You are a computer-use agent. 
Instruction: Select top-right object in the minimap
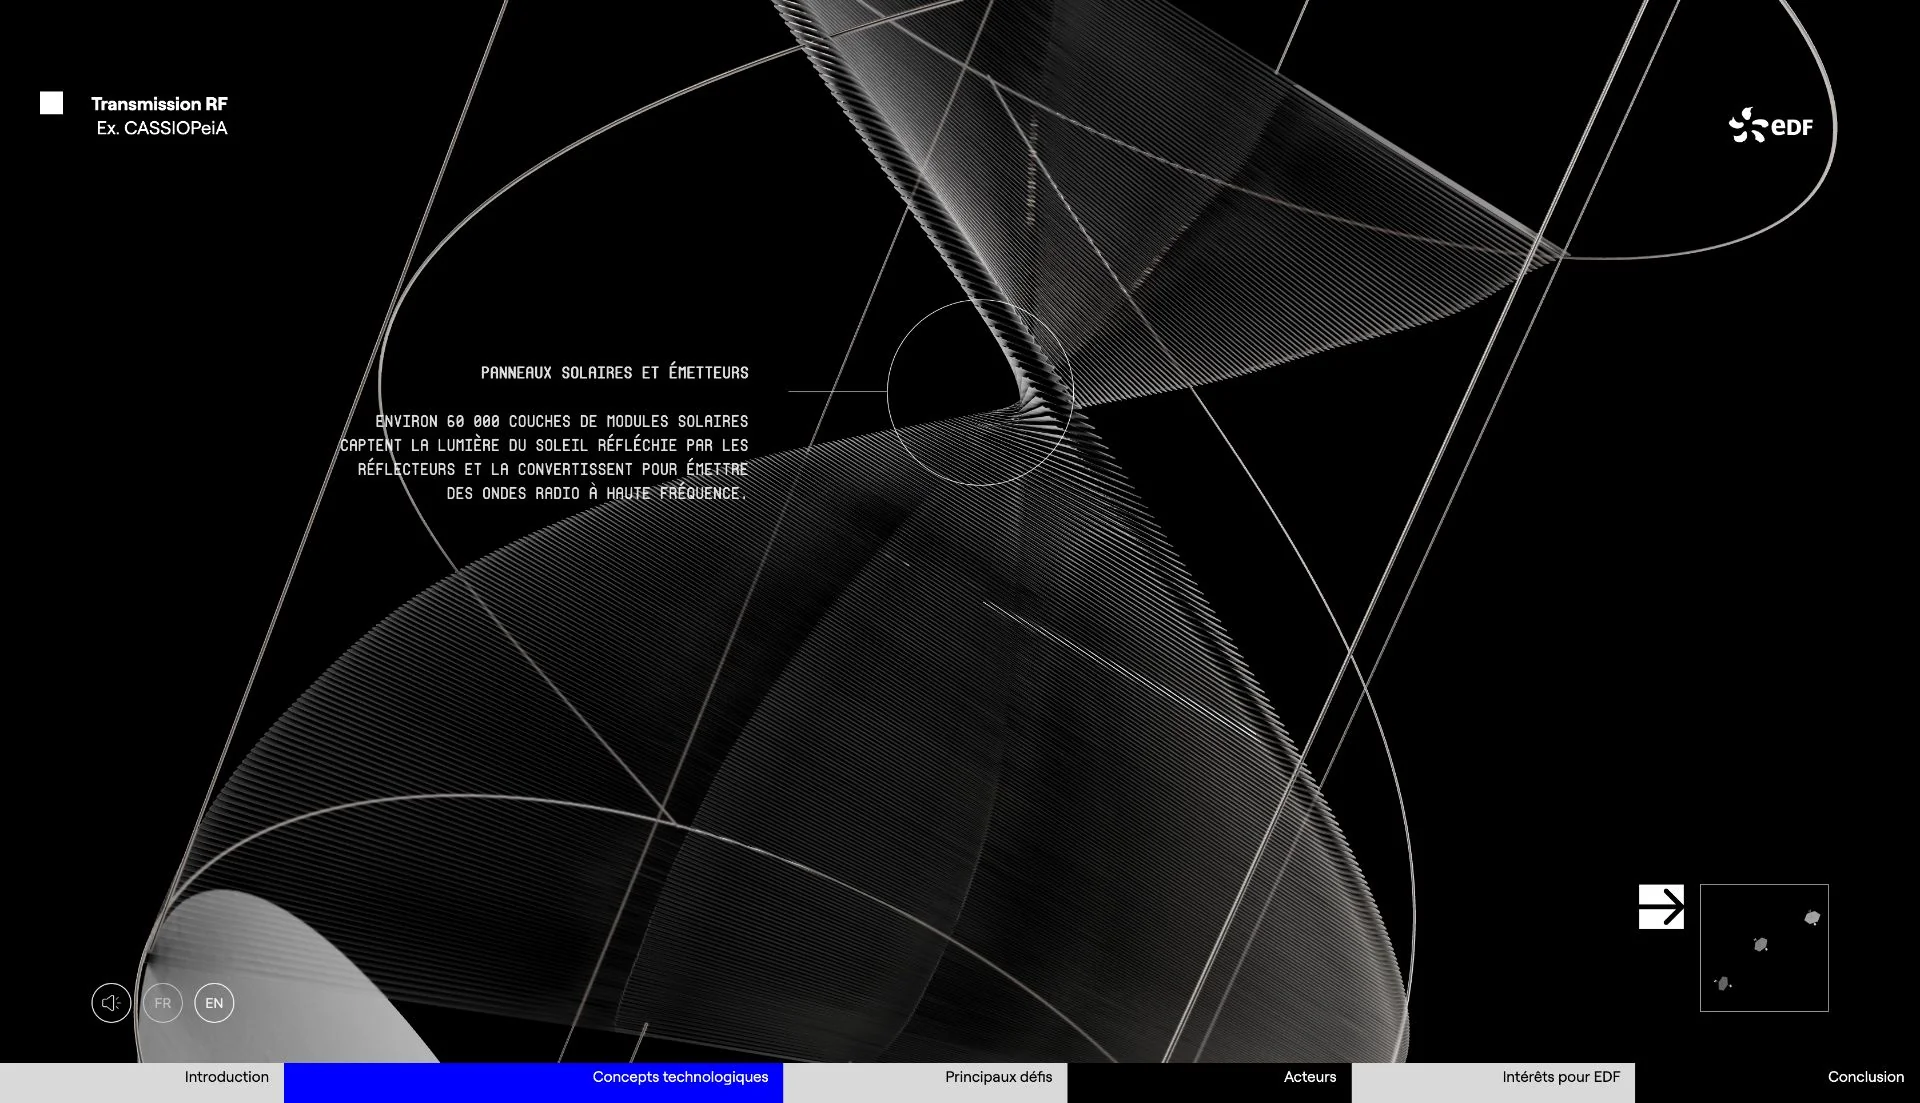[1812, 917]
